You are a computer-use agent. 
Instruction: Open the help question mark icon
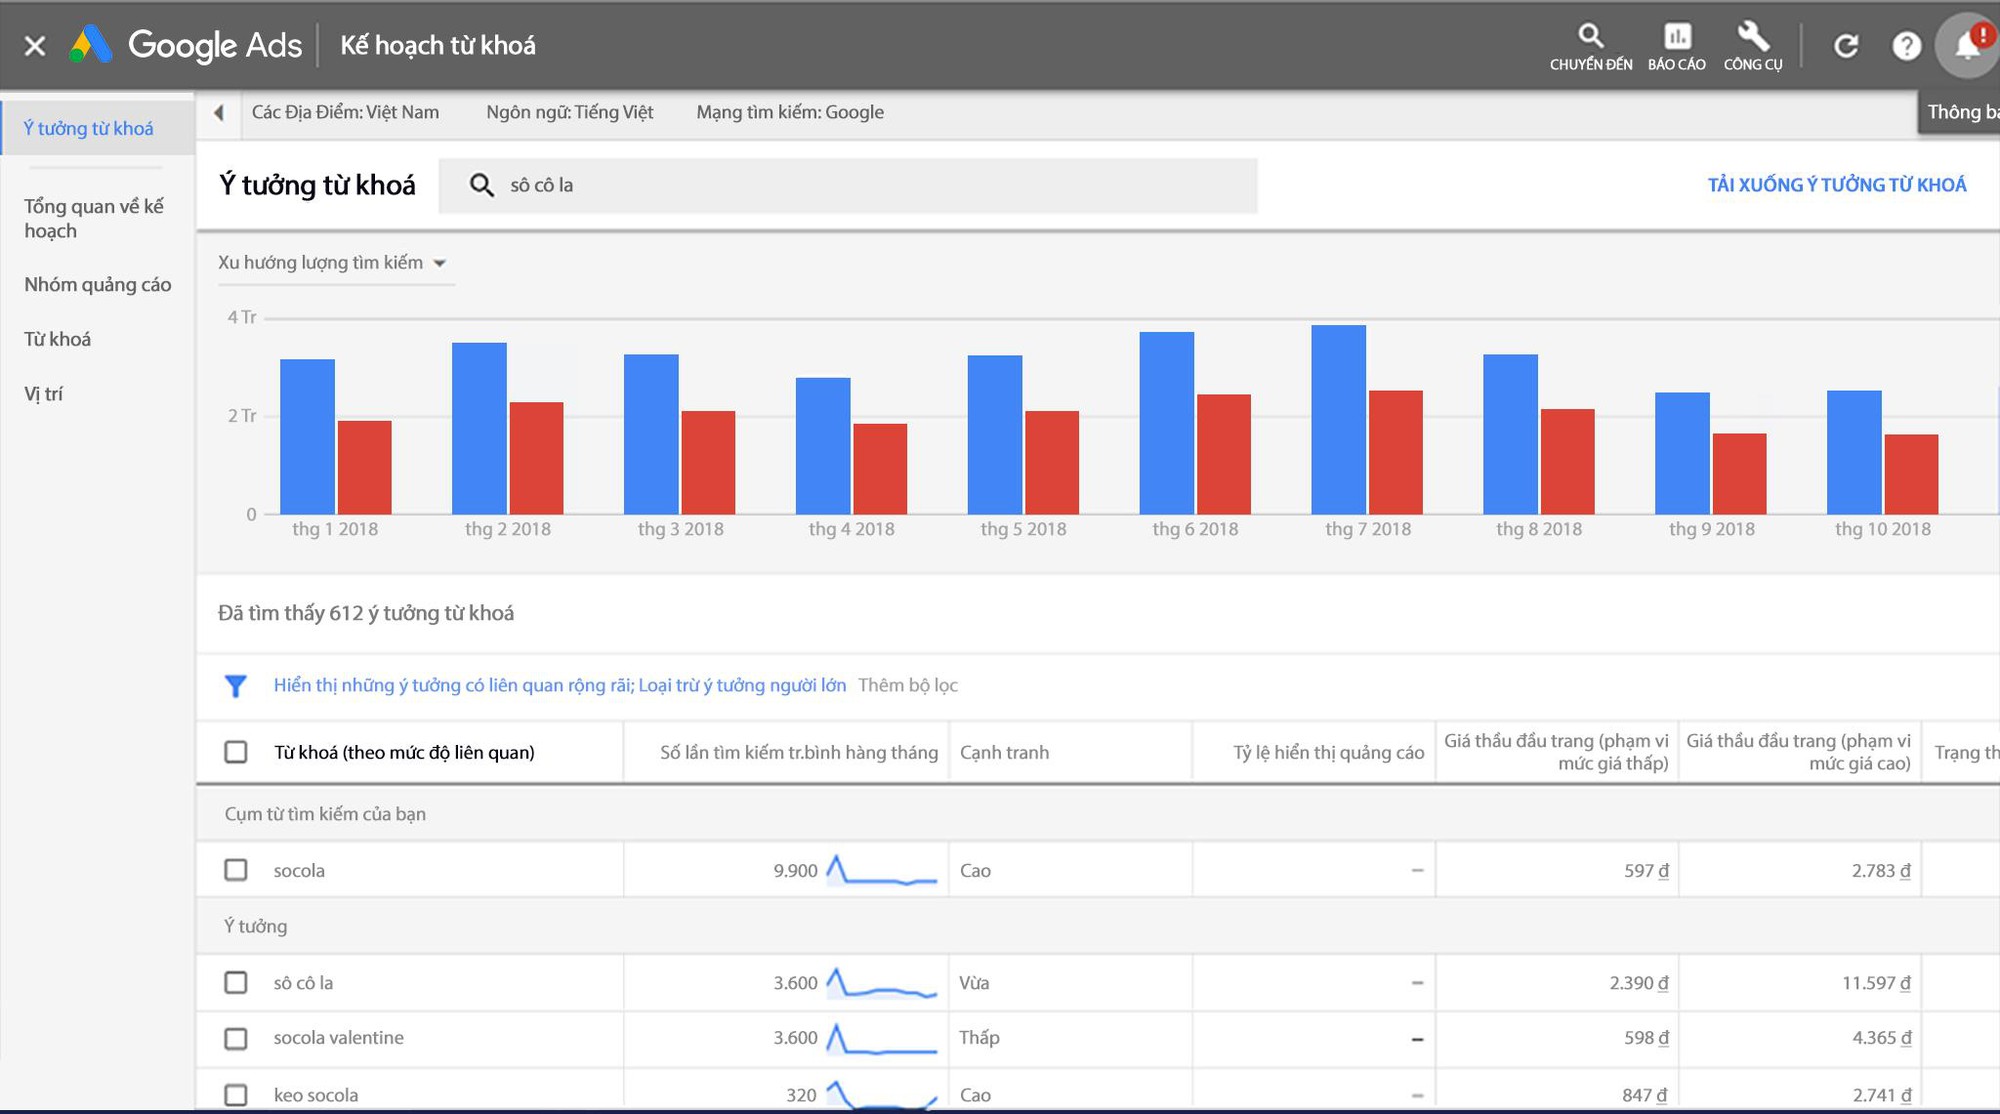[x=1906, y=46]
